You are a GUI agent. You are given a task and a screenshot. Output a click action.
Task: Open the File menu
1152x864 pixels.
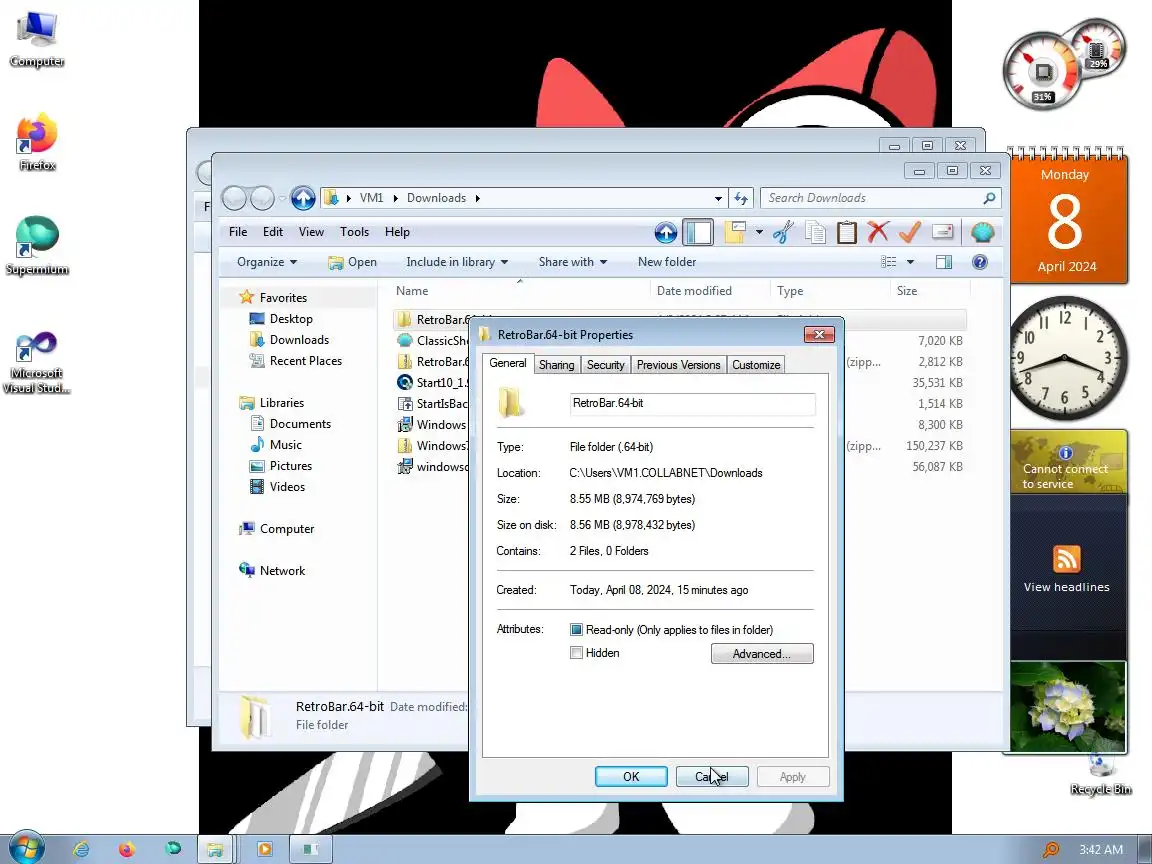238,232
